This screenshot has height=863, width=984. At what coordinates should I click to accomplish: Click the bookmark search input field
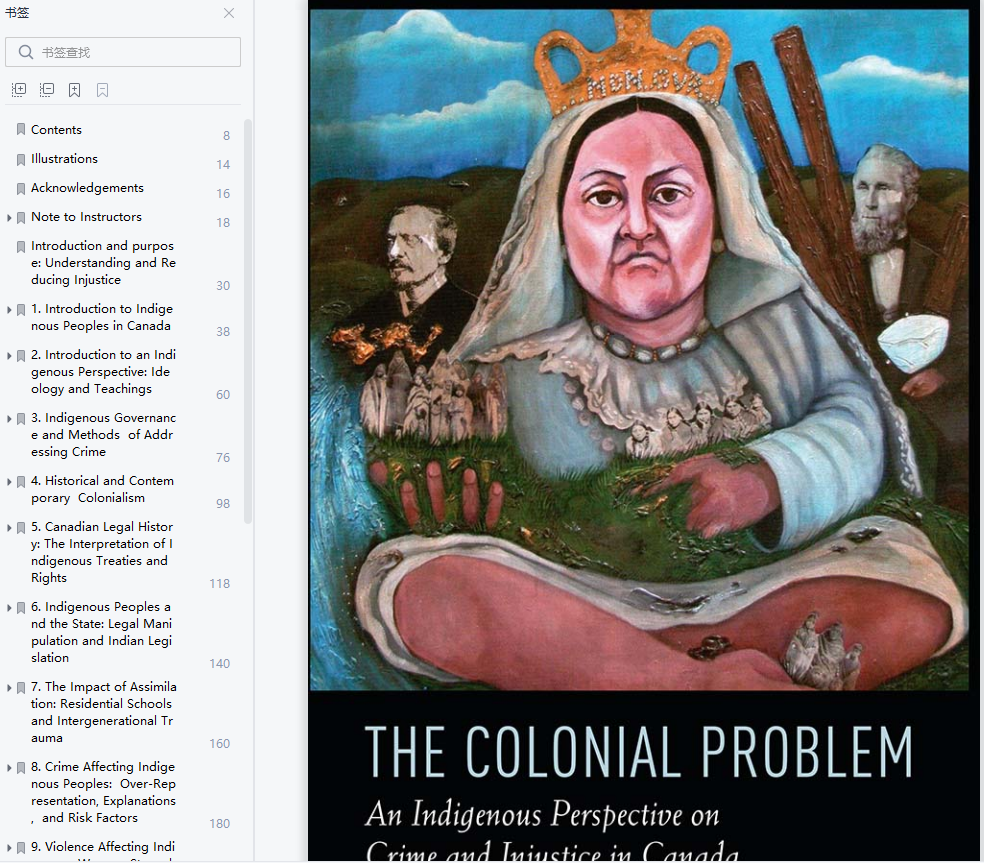pyautogui.click(x=123, y=52)
